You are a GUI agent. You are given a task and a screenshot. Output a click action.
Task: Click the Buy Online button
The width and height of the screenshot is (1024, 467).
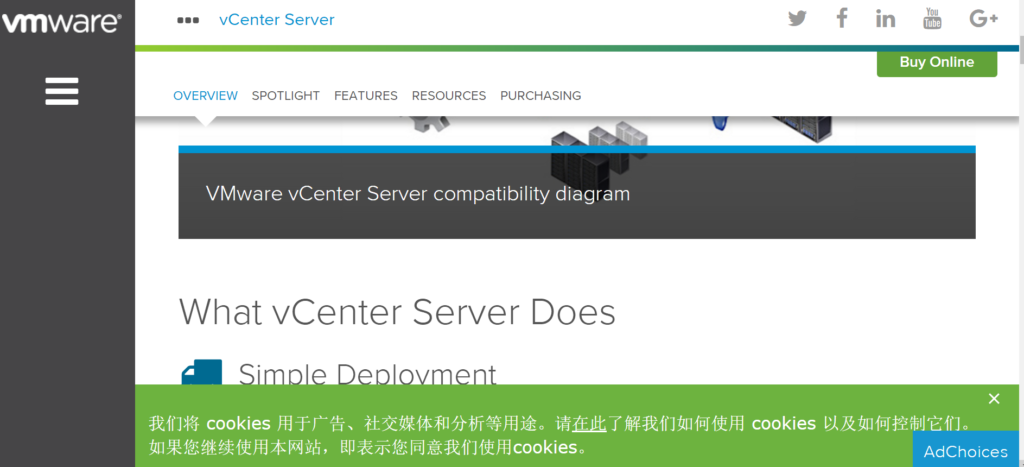(x=936, y=63)
